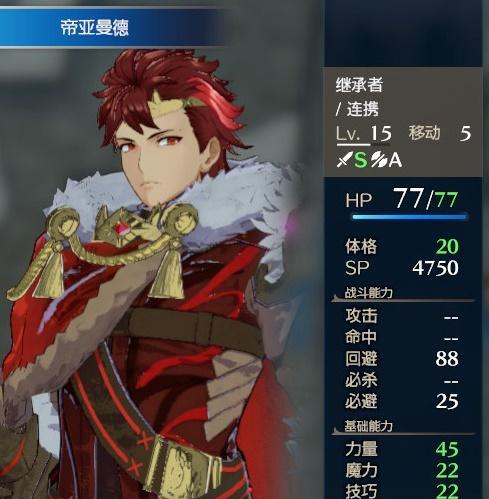The width and height of the screenshot is (489, 499).
Task: Click the 战斗能力 section header
Action: point(368,293)
